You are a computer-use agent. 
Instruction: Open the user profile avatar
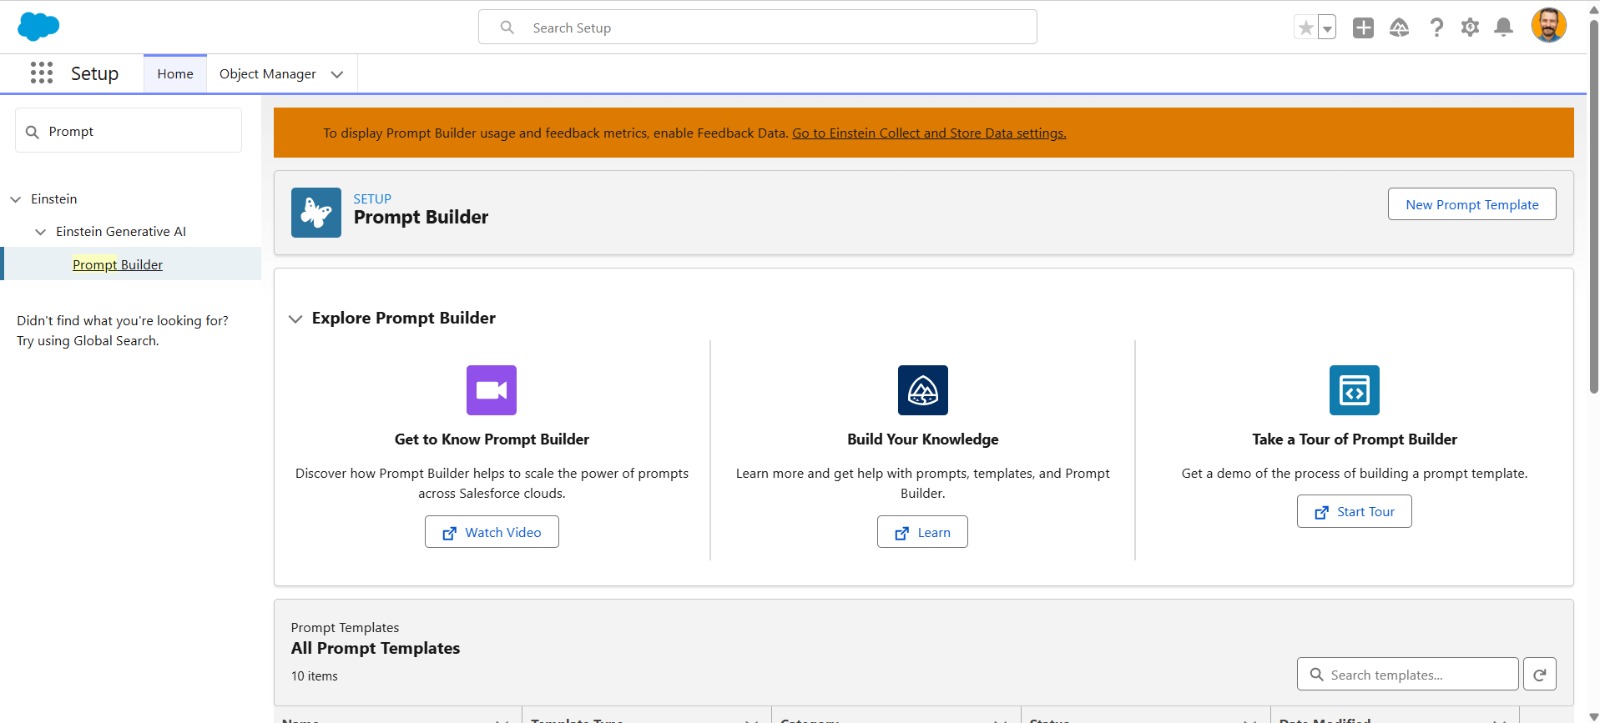coord(1548,26)
